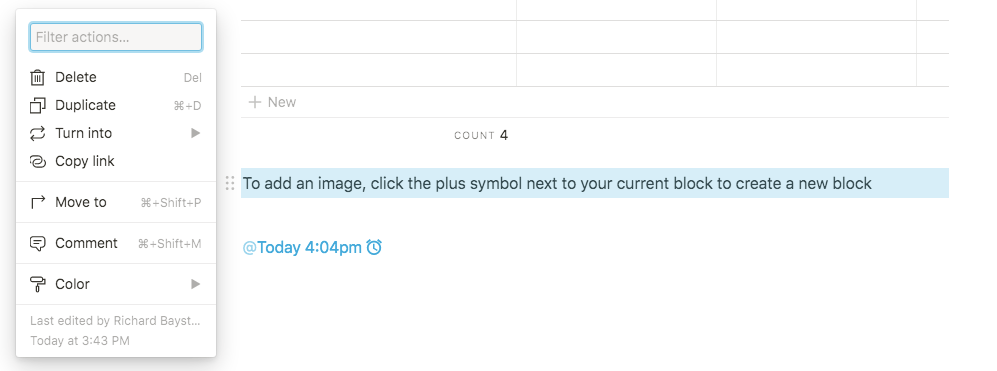Click the trash can Delete icon

(x=38, y=78)
